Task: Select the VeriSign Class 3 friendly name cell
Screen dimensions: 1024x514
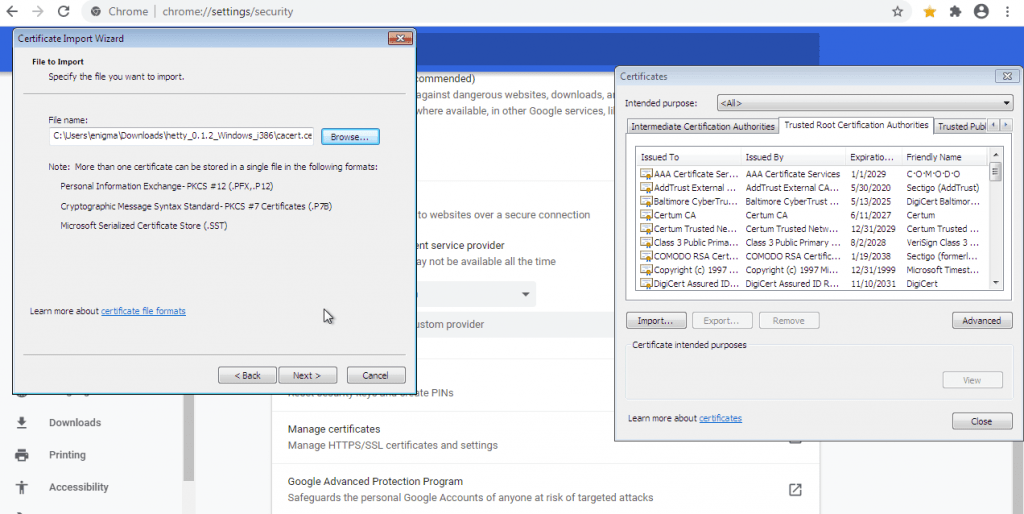Action: 942,242
